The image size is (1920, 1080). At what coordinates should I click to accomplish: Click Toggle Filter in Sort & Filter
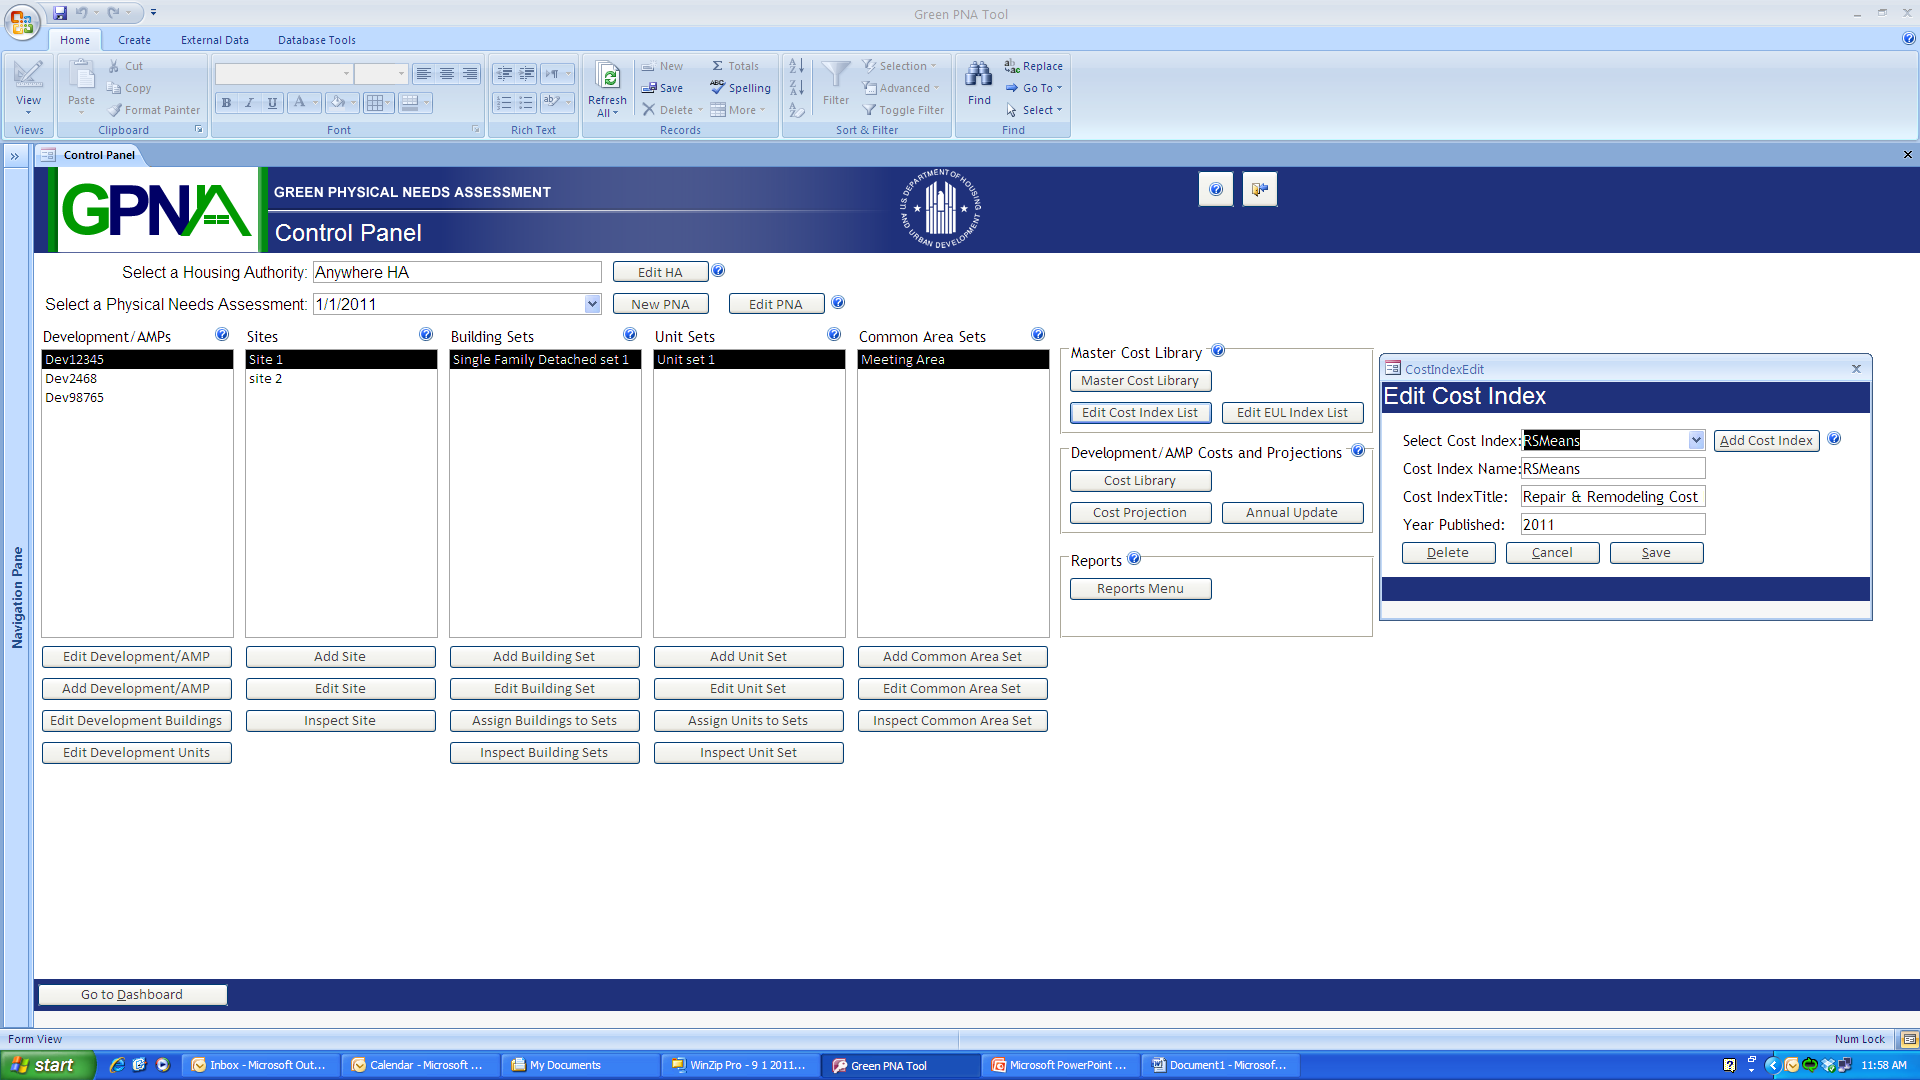click(904, 110)
